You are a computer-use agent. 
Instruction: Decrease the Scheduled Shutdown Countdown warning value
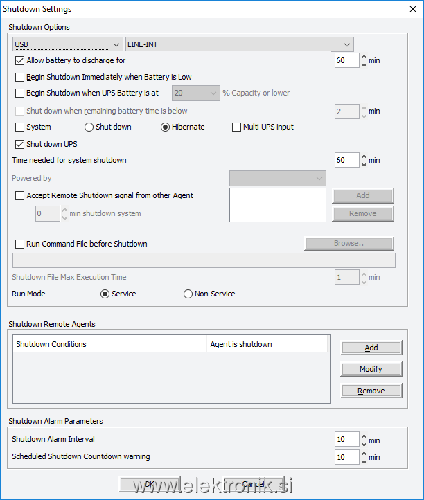[x=364, y=460]
